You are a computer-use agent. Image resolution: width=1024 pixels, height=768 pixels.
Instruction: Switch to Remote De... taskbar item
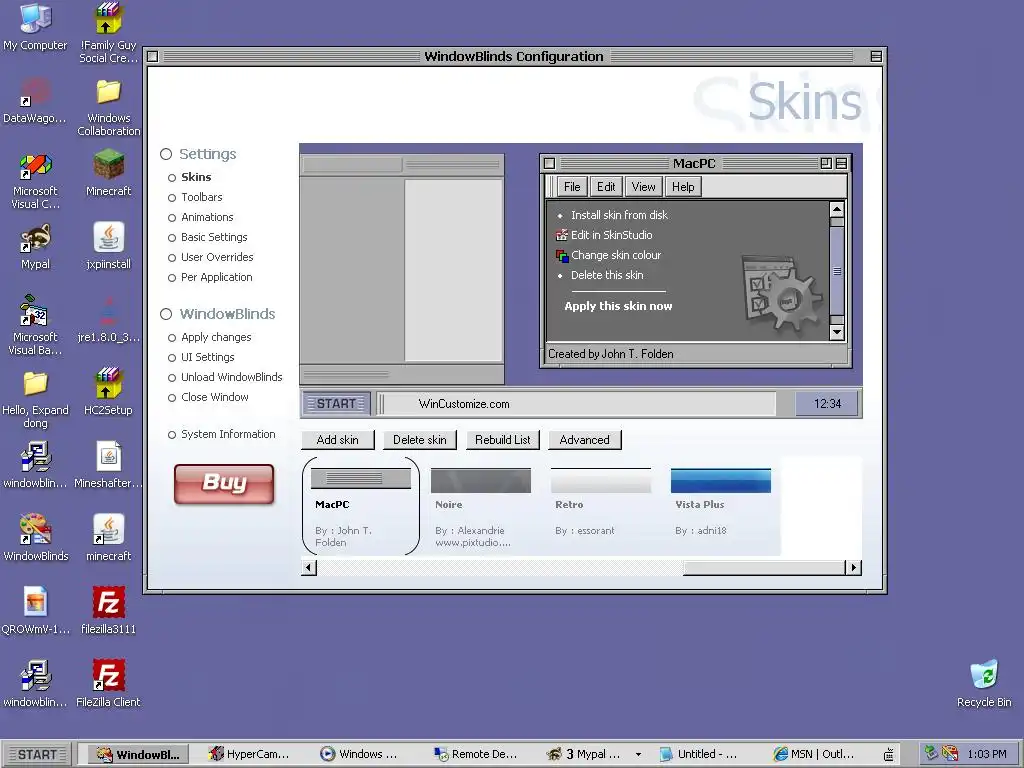tap(476, 754)
